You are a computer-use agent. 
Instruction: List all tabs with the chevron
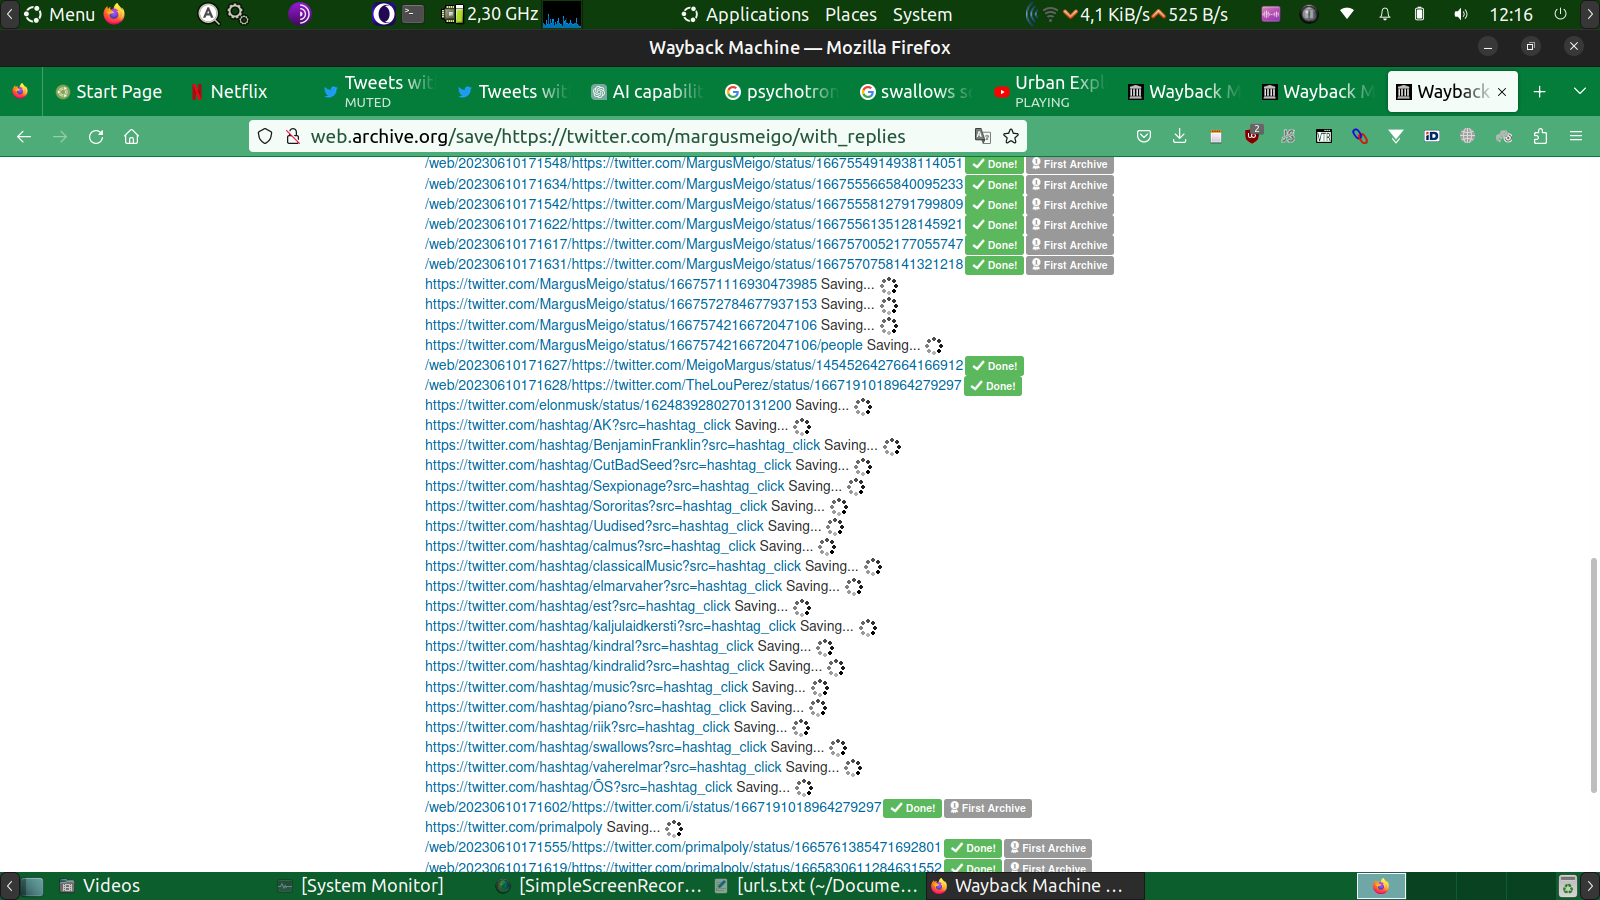tap(1580, 91)
